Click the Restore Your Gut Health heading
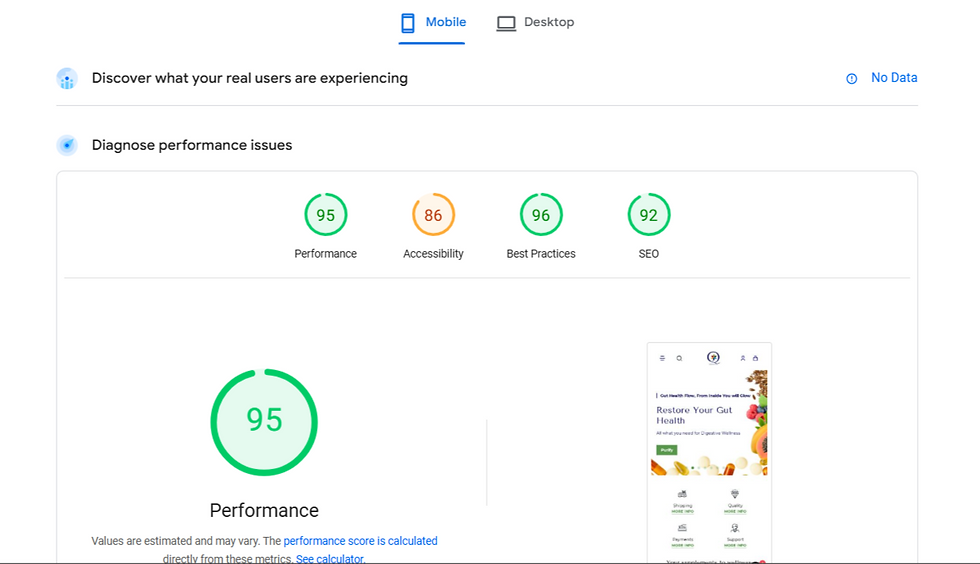 click(694, 415)
